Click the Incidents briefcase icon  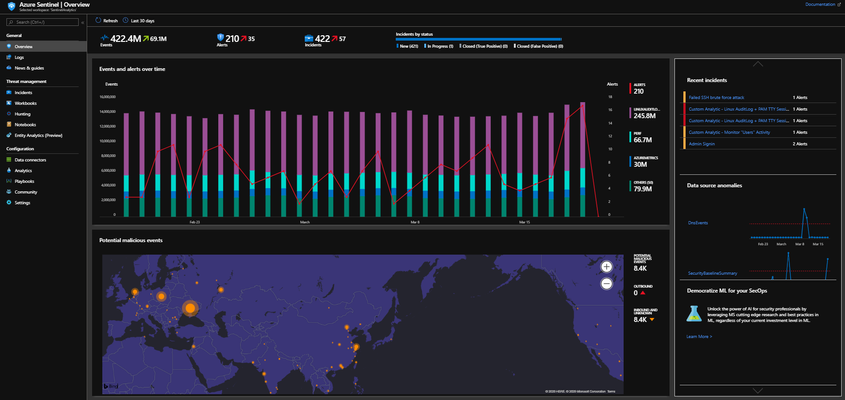308,38
